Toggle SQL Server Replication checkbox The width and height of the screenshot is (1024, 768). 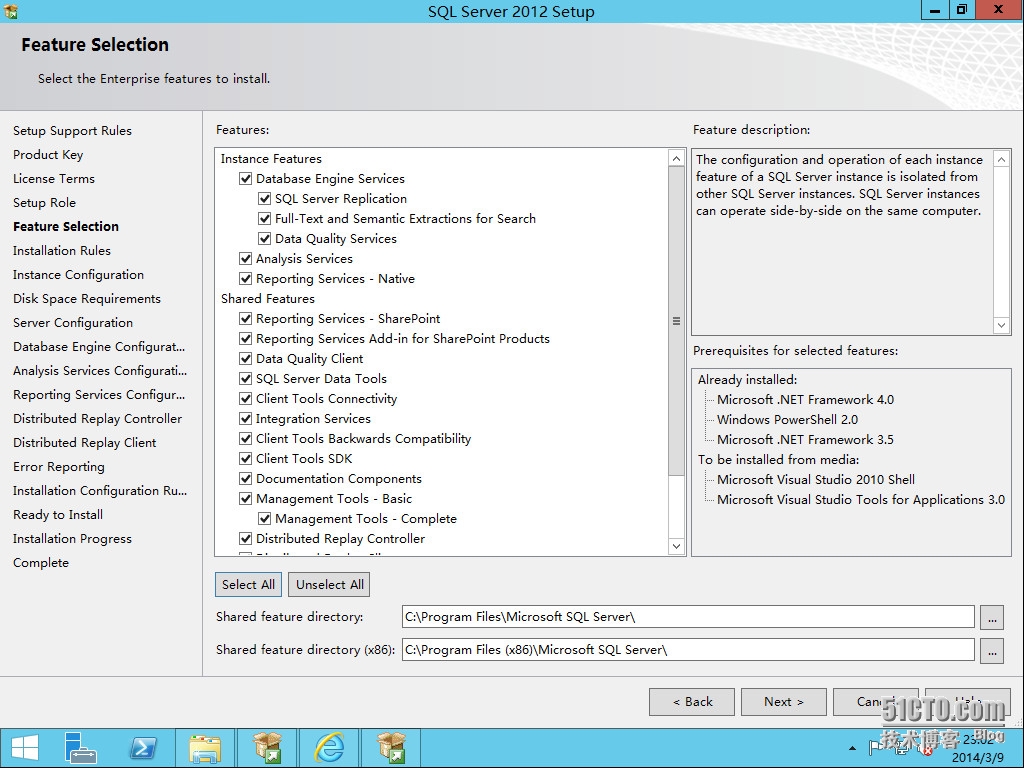coord(264,199)
